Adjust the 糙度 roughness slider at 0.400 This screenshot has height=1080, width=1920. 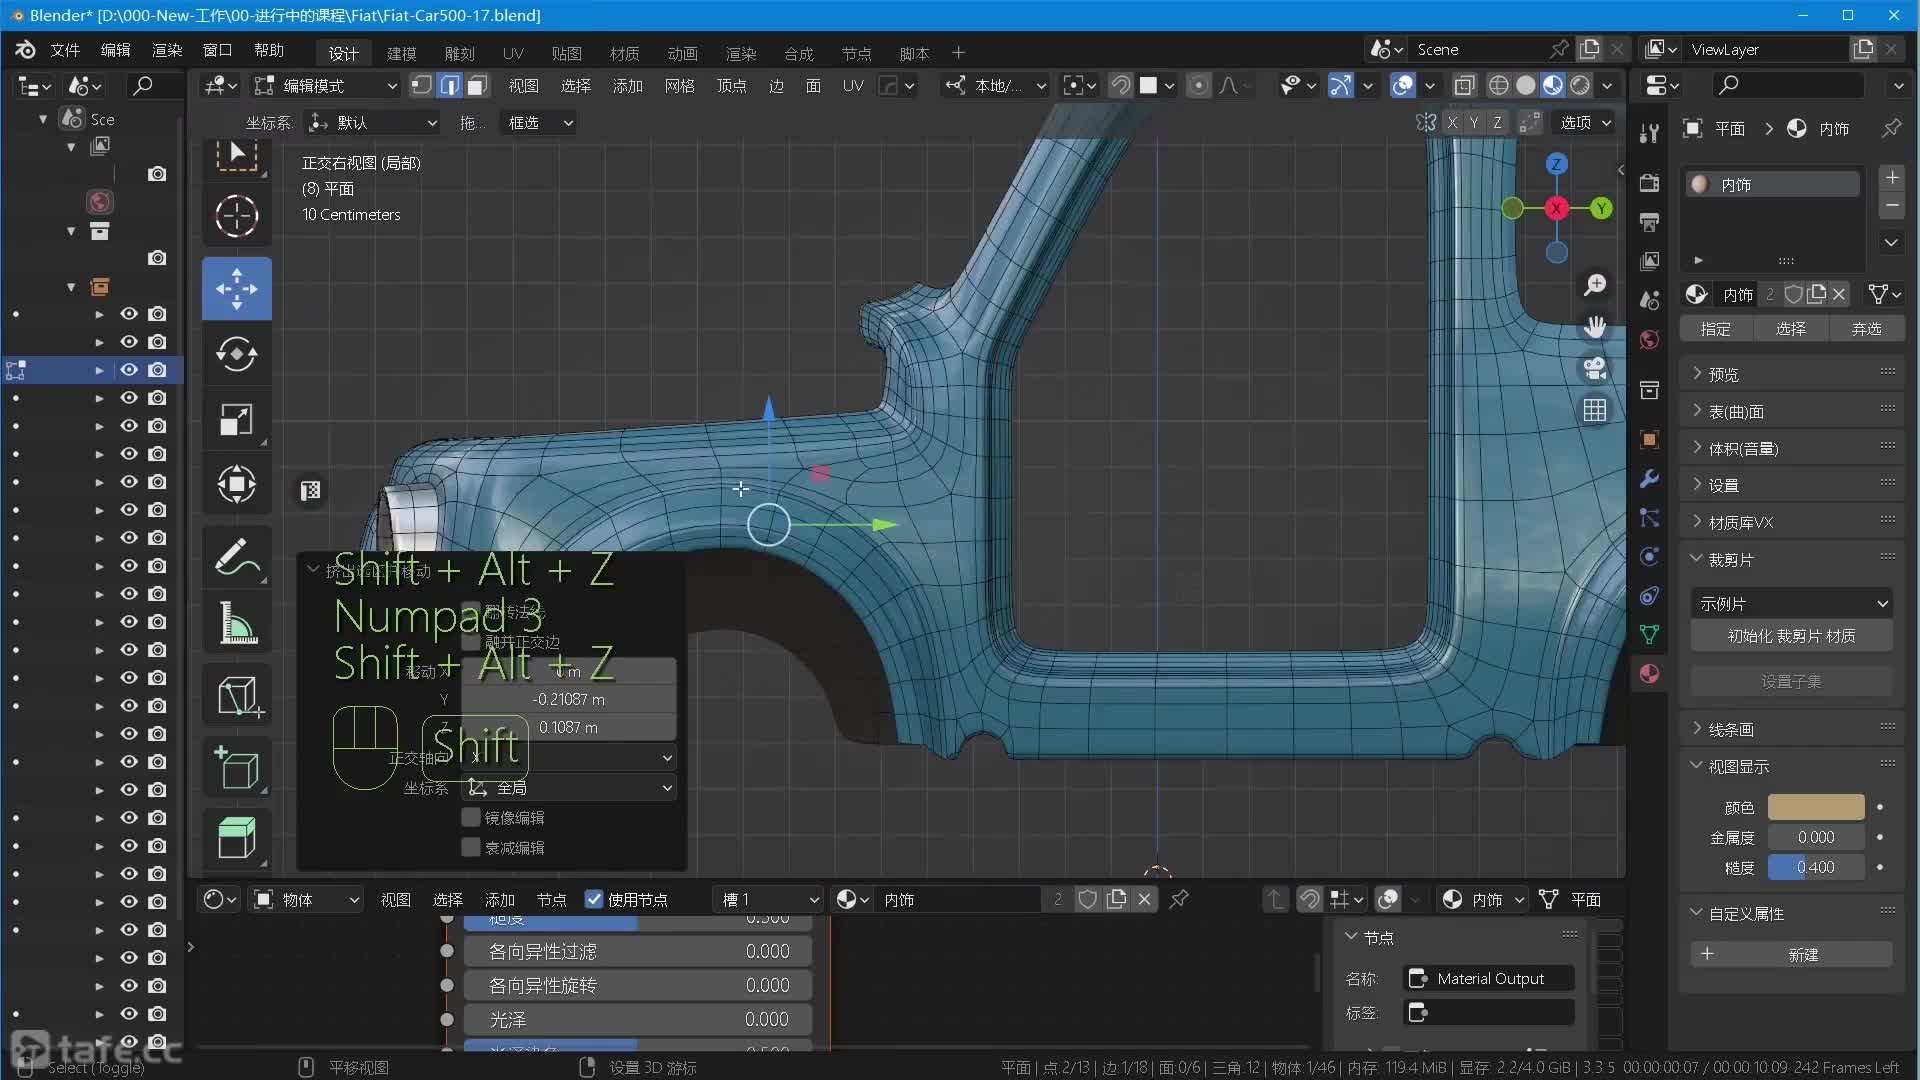1816,867
